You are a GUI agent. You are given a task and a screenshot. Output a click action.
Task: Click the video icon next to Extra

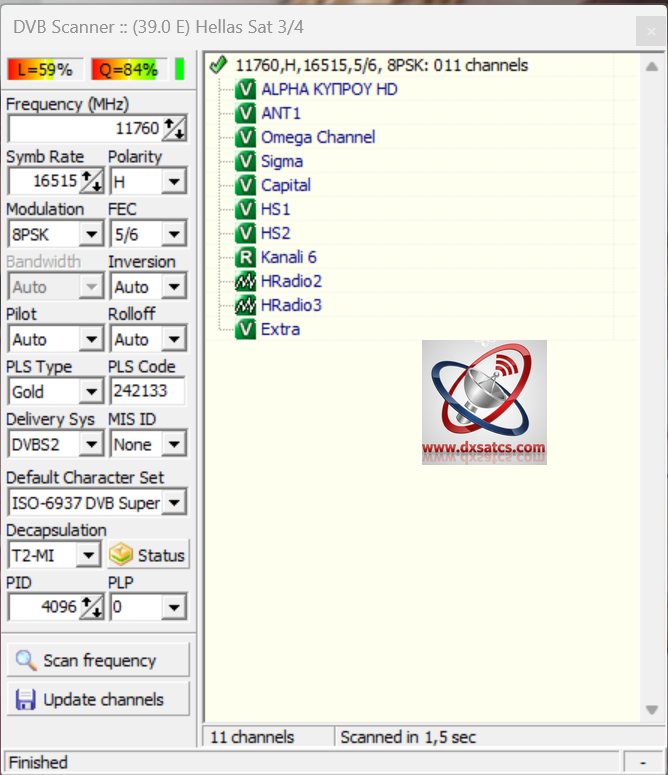pyautogui.click(x=245, y=329)
